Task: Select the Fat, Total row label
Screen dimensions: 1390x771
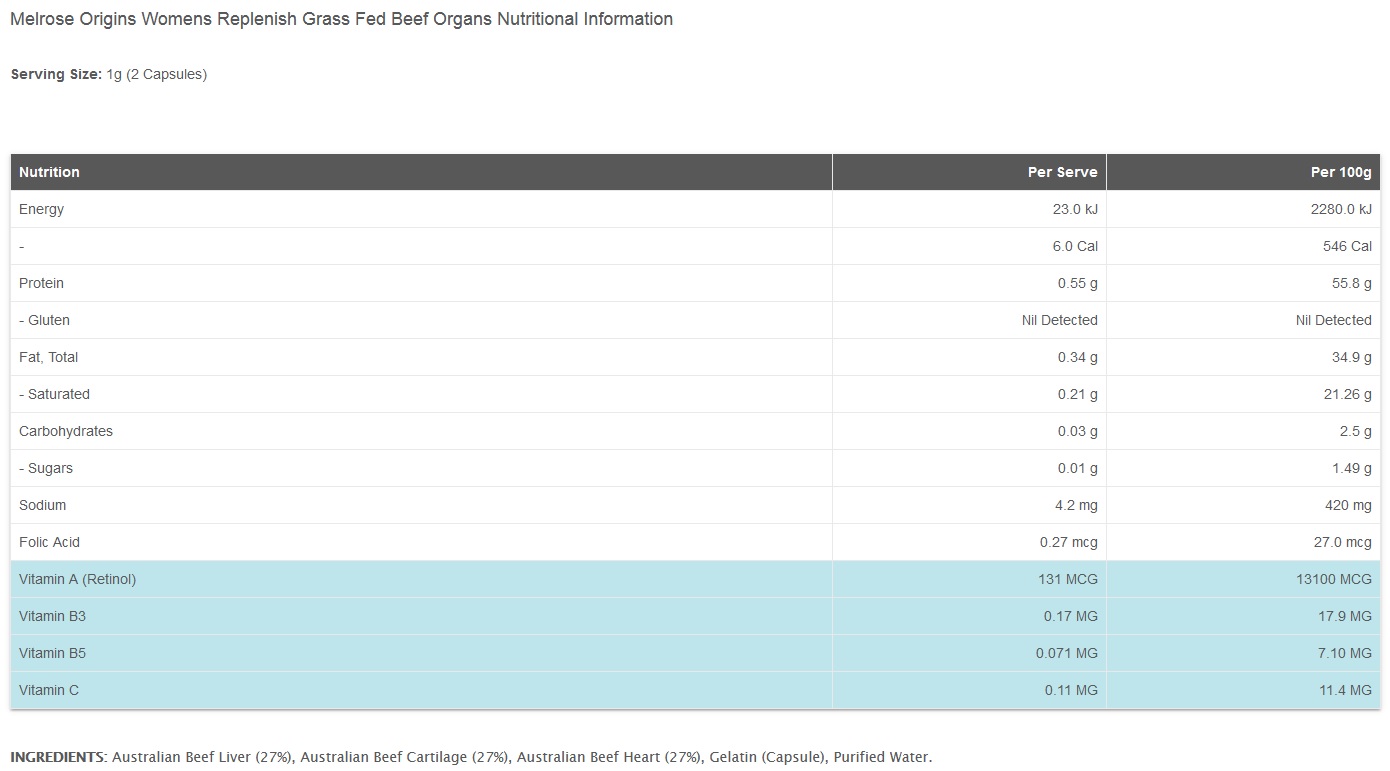Action: click(48, 357)
